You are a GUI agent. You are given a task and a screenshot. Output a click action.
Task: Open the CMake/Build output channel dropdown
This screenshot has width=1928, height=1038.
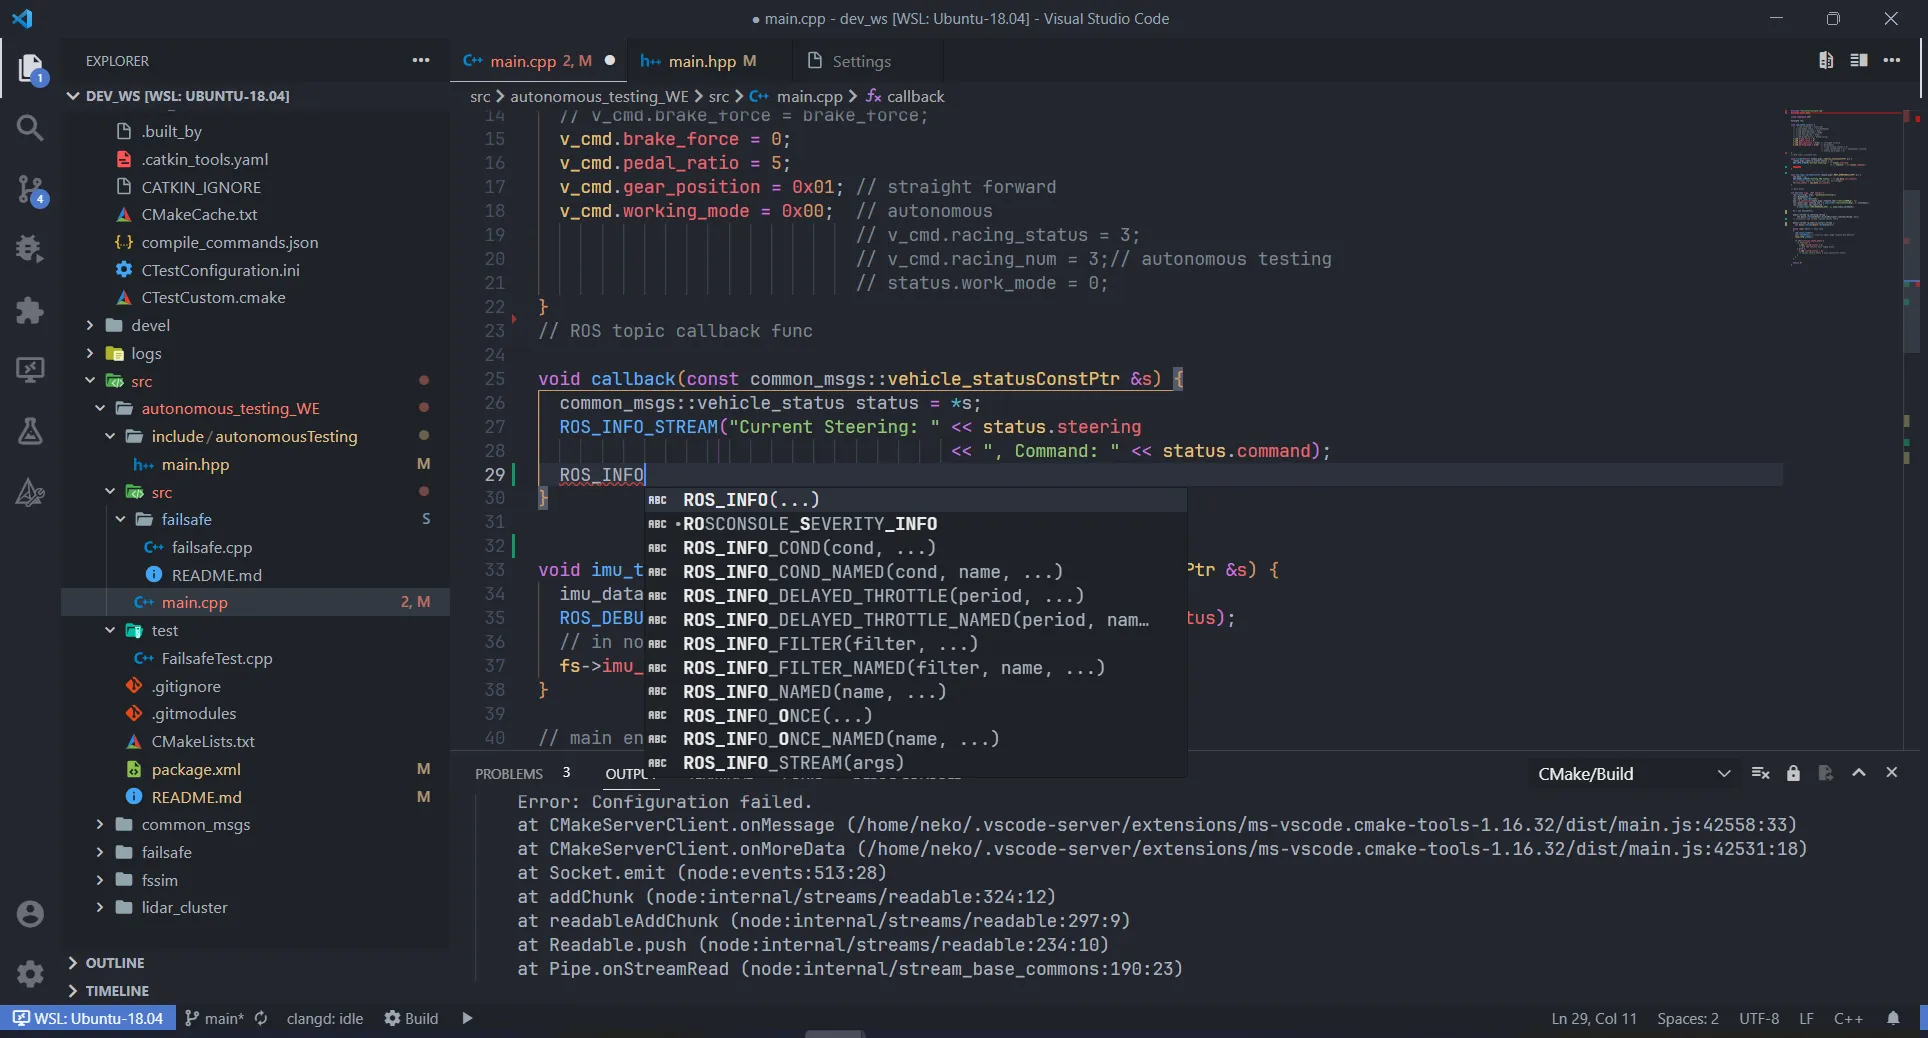(x=1632, y=774)
